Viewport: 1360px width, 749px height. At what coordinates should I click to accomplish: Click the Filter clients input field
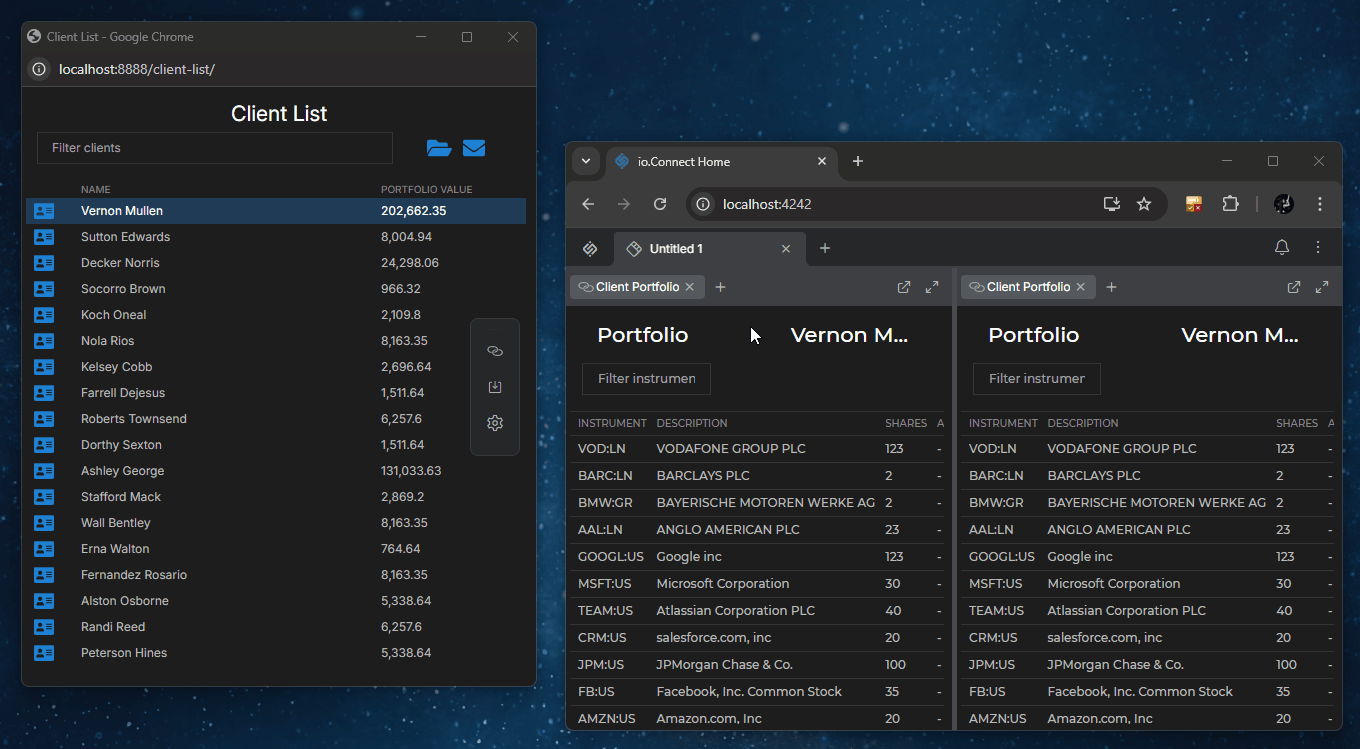point(215,148)
